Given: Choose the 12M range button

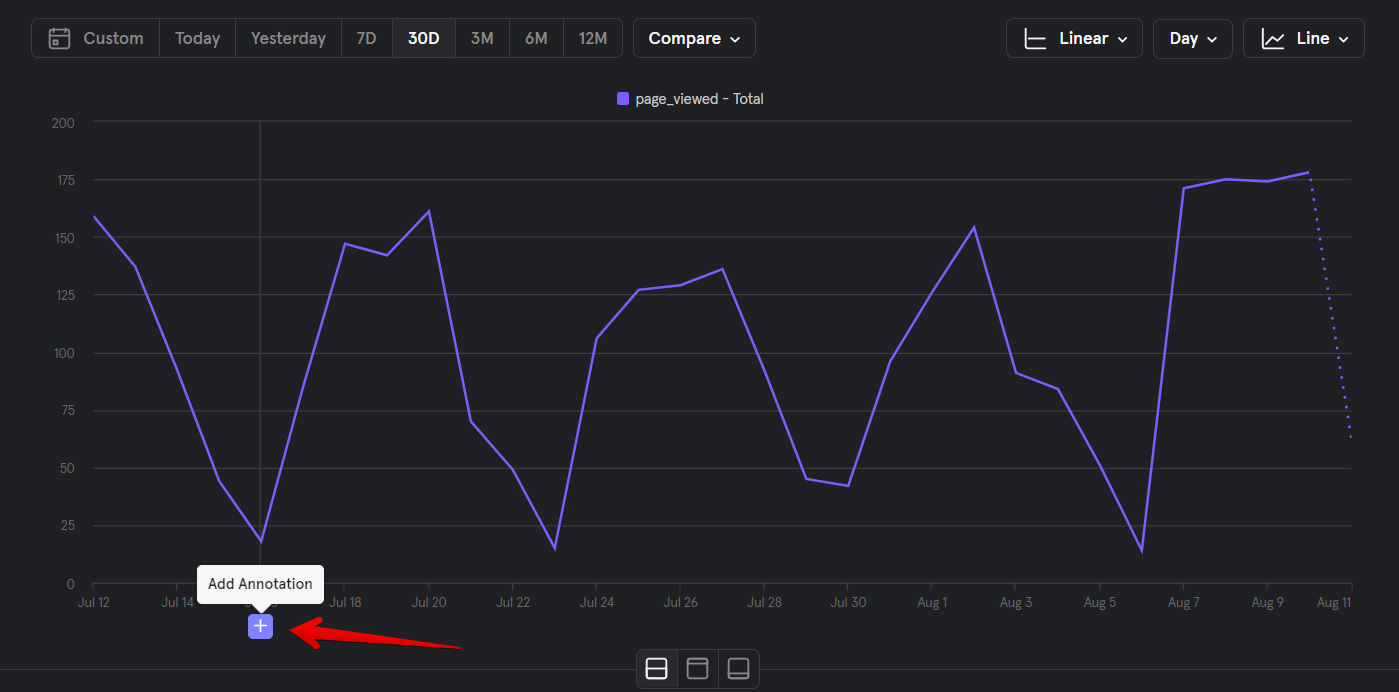Looking at the screenshot, I should pos(592,38).
